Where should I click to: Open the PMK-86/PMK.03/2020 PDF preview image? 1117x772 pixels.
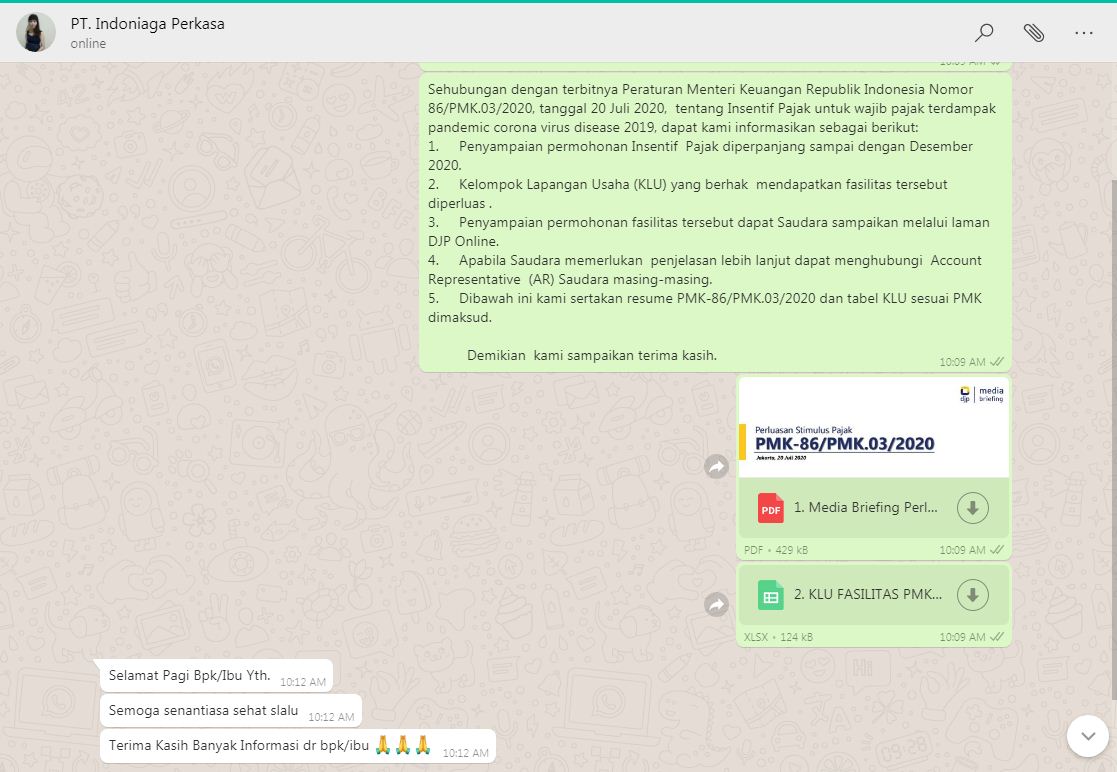(873, 428)
